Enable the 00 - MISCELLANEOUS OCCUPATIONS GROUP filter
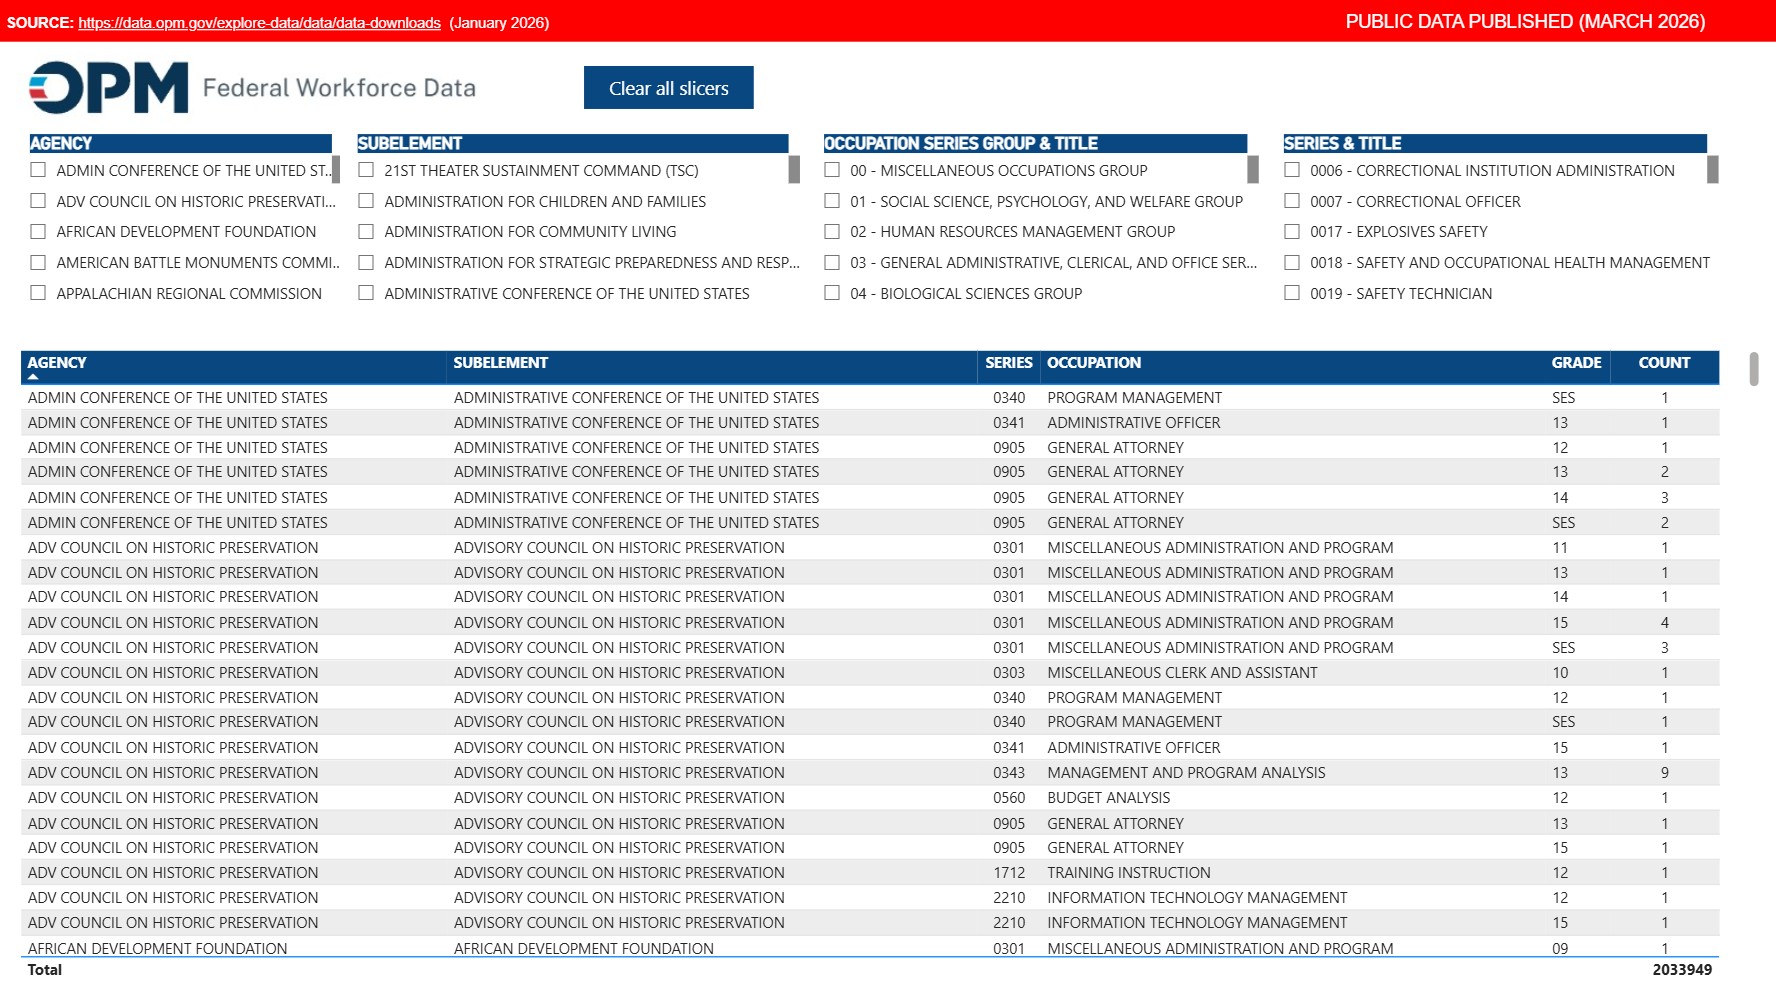 coord(831,170)
